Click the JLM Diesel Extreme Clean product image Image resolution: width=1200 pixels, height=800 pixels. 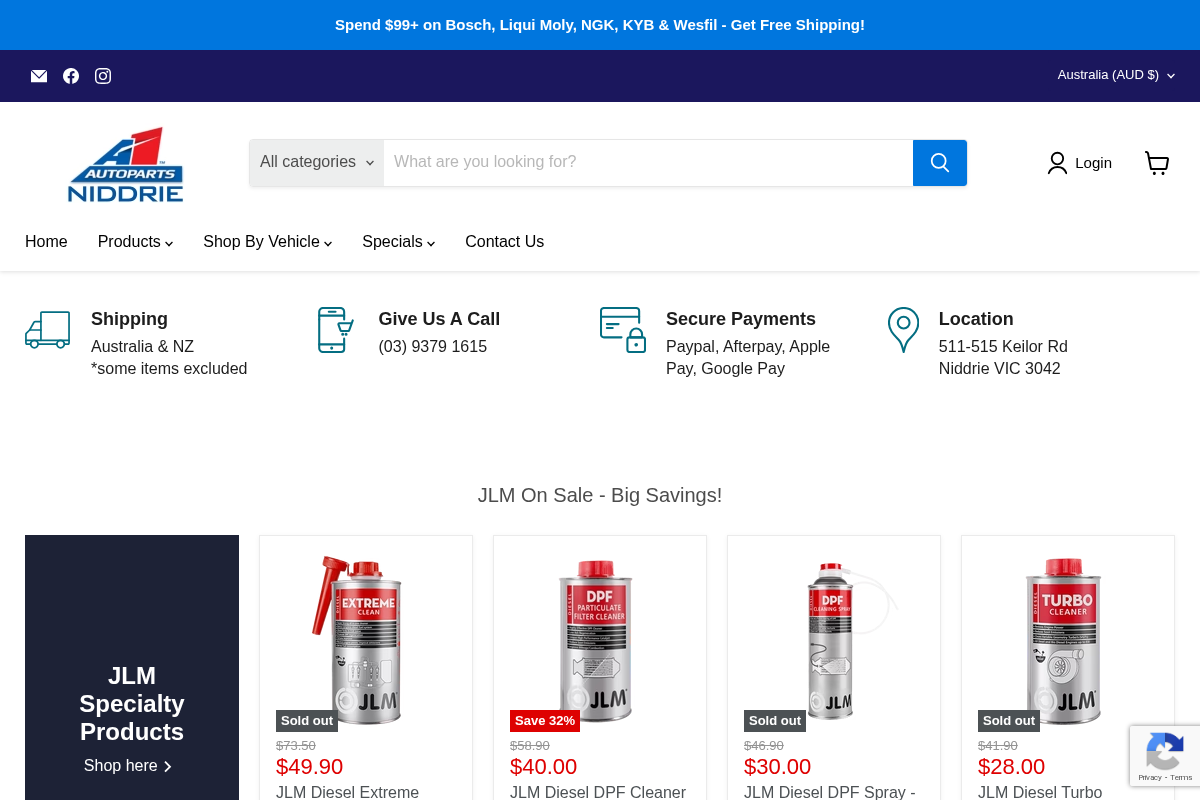click(x=365, y=640)
